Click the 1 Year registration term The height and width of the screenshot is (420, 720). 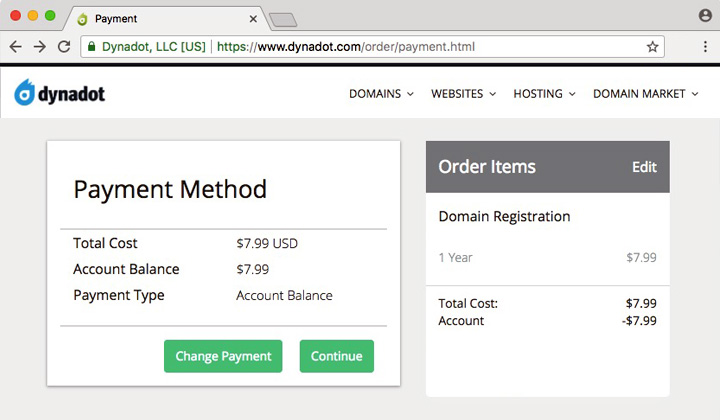455,258
